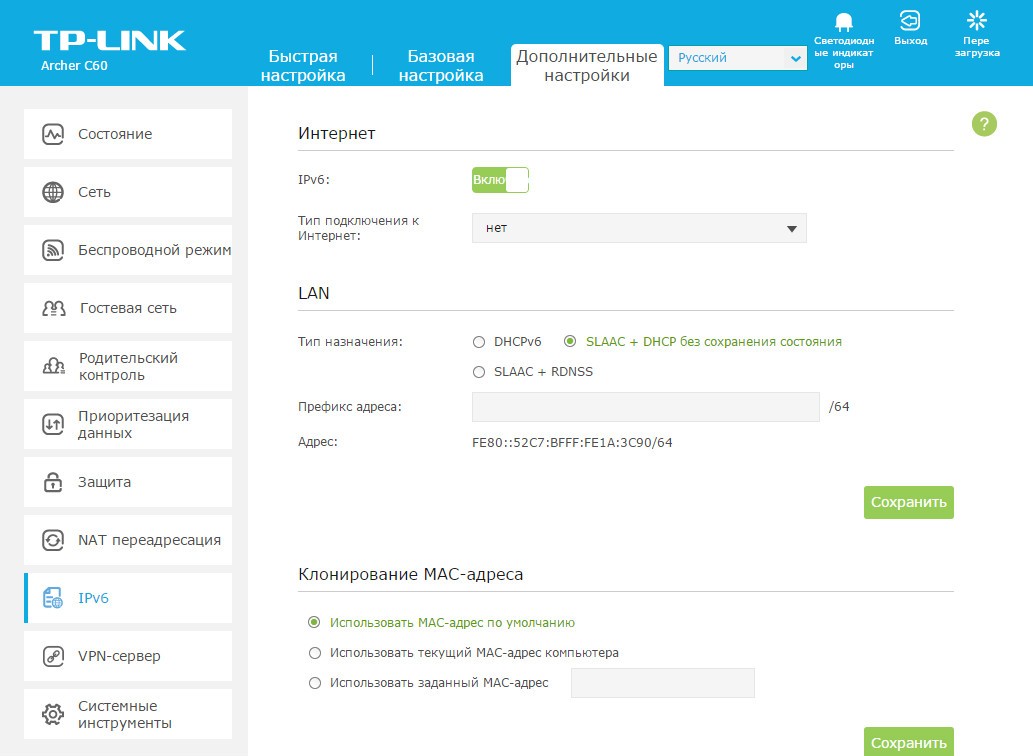Click the reboot (Перезагрузка) icon
The height and width of the screenshot is (756, 1033).
[976, 21]
